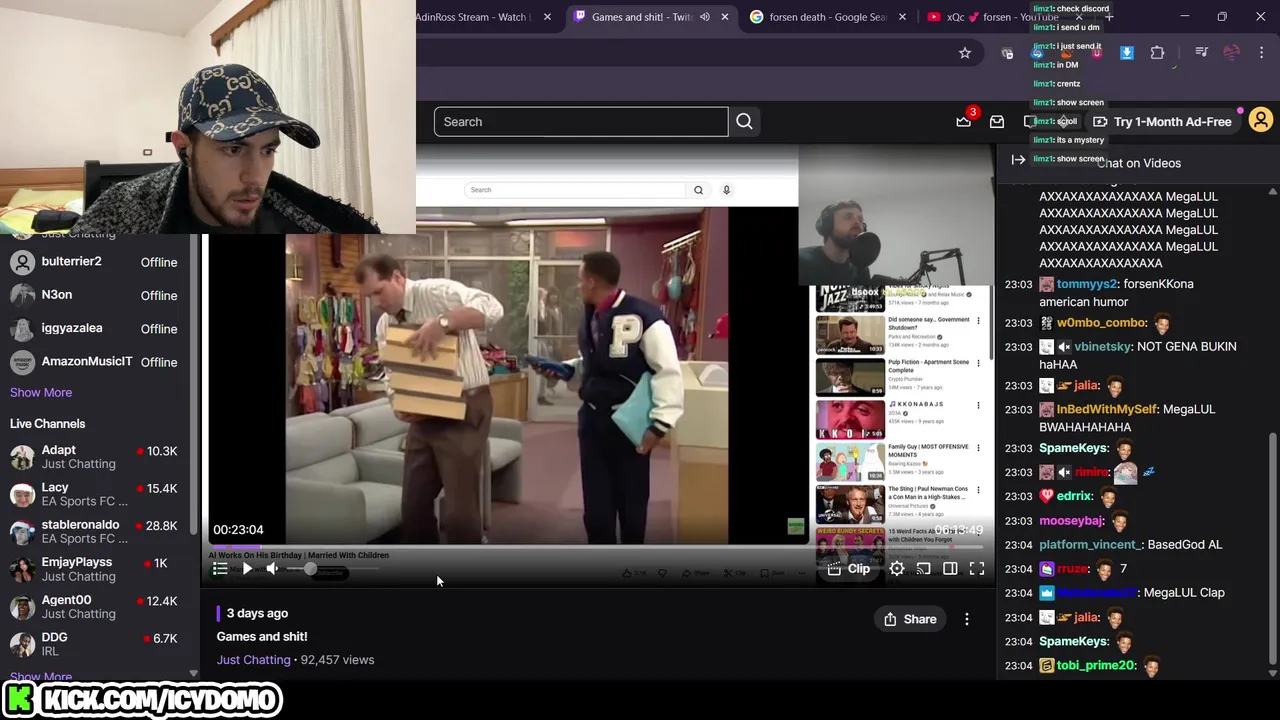This screenshot has width=1280, height=720.
Task: Toggle theatre mode icon in the player
Action: [950, 569]
